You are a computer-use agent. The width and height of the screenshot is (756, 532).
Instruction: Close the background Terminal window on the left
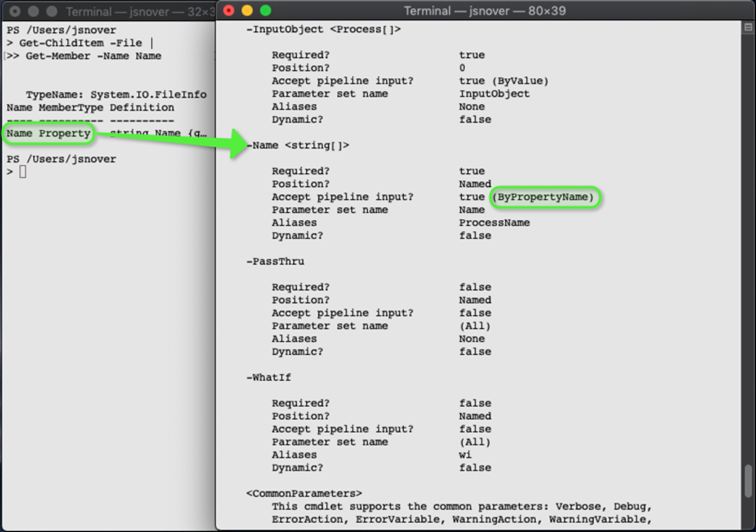(x=15, y=11)
